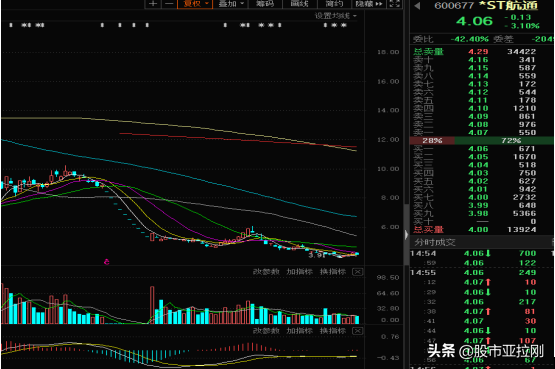The image size is (555, 369).
Task: Expand 设置均线 moving average settings
Action: coord(336,16)
